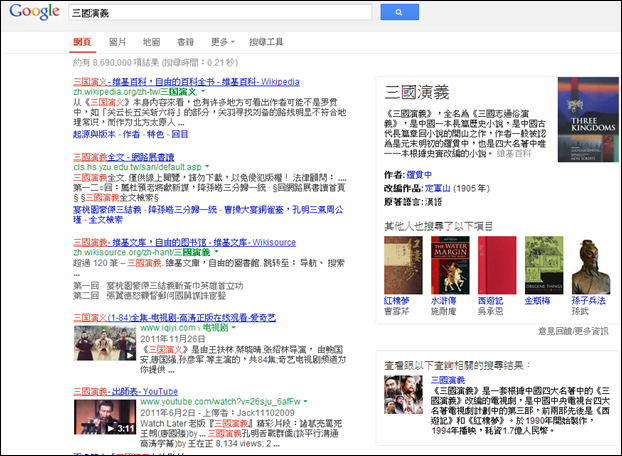Expand dropdown arrow beside cls.hs.yzu.edu.tw URL

207,167
